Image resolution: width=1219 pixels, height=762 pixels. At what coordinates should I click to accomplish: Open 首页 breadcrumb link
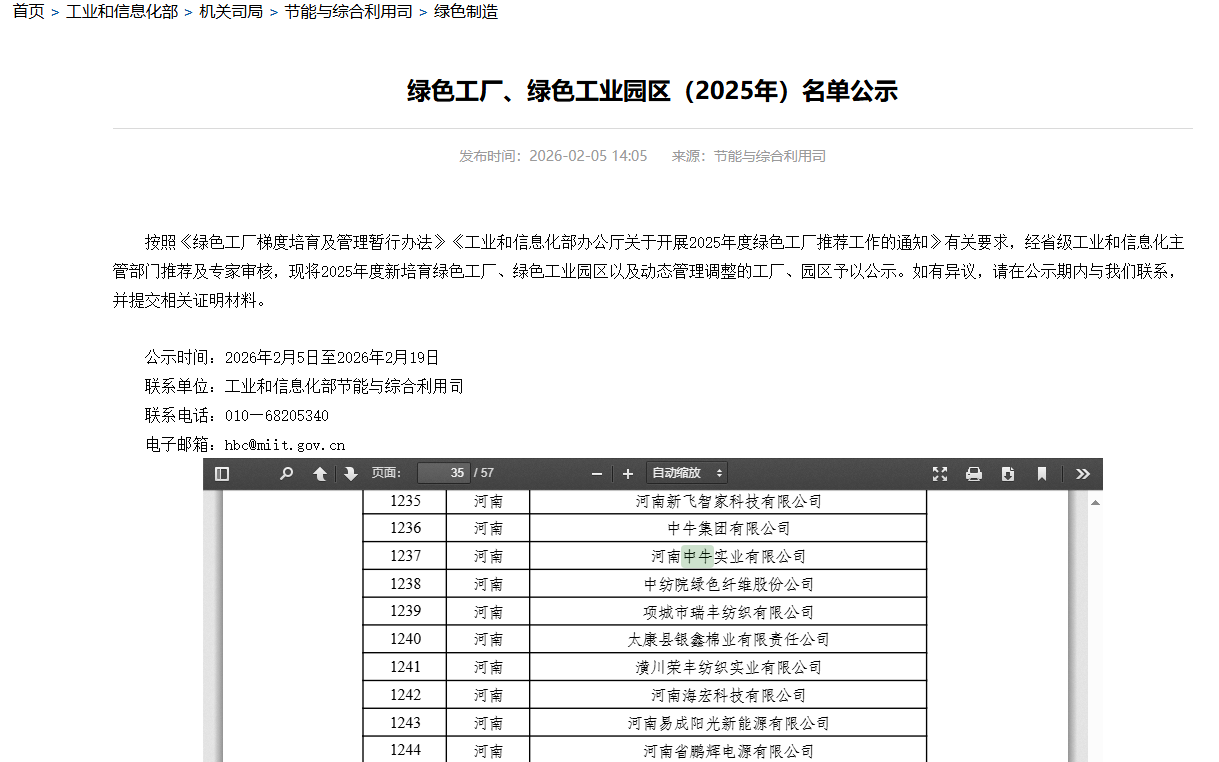28,12
